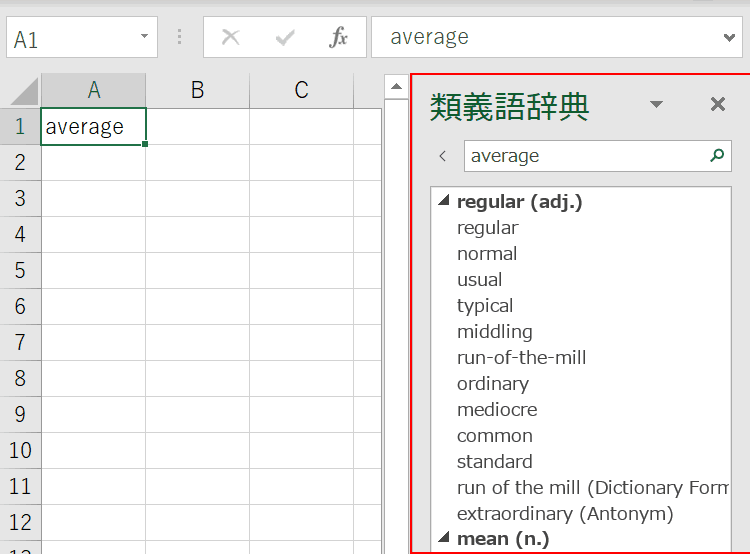Viewport: 750px width, 554px height.
Task: Click synonym 'standard'
Action: click(495, 462)
